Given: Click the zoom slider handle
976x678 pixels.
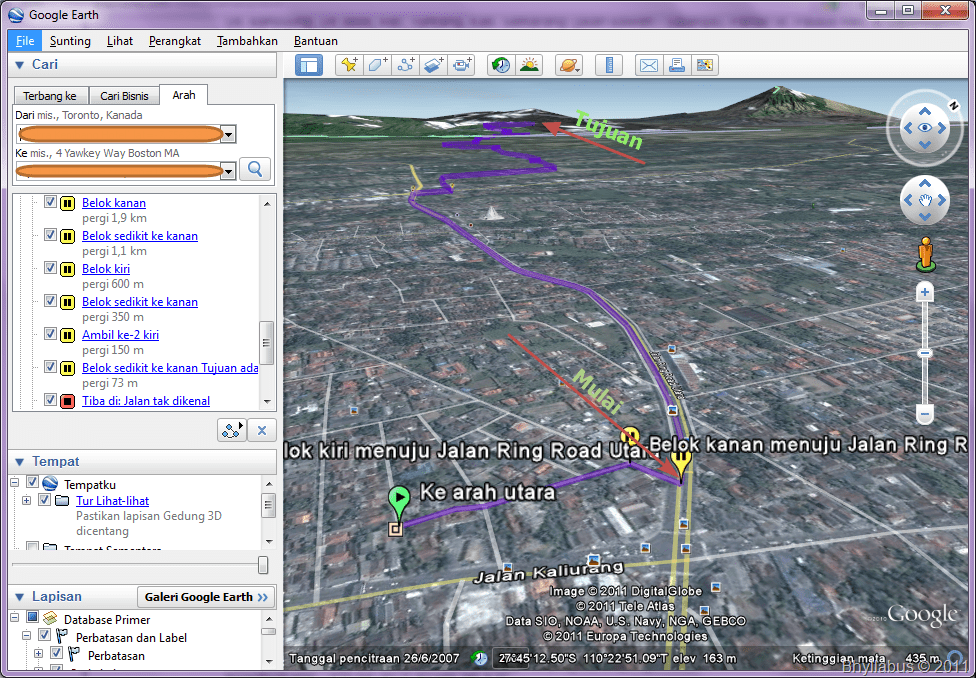Looking at the screenshot, I should tap(925, 353).
